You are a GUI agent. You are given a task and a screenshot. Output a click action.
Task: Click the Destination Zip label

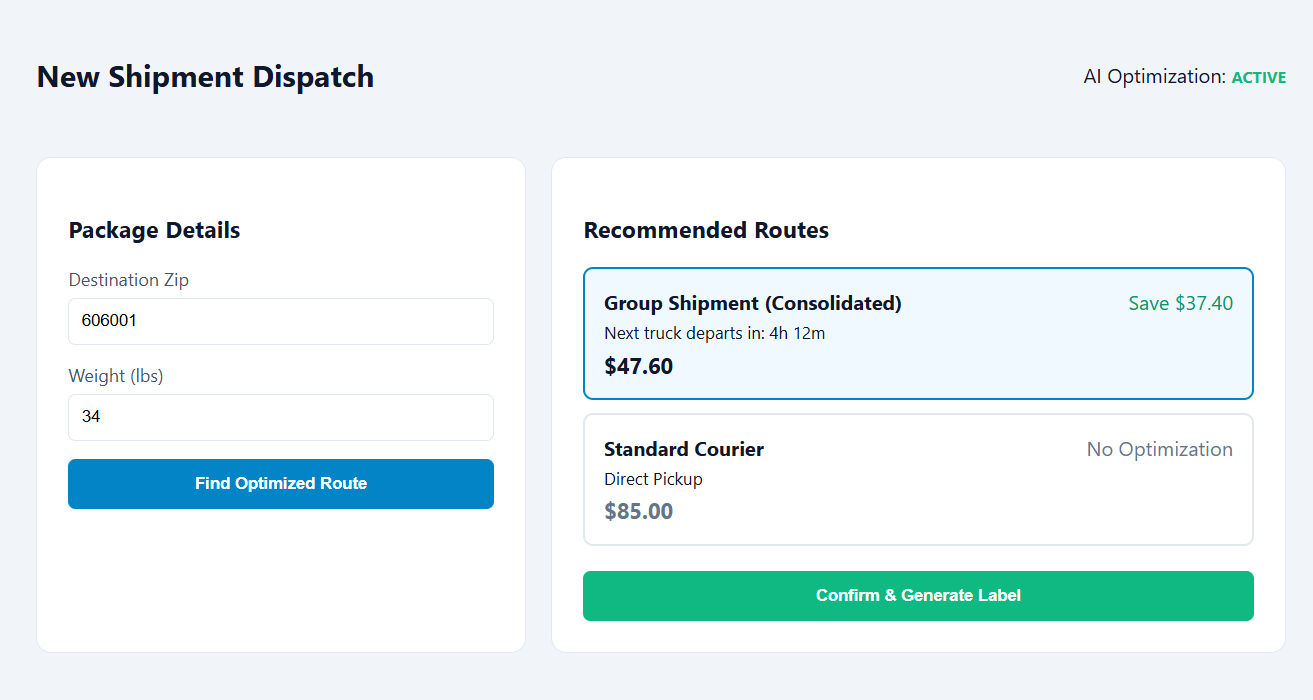pyautogui.click(x=128, y=280)
